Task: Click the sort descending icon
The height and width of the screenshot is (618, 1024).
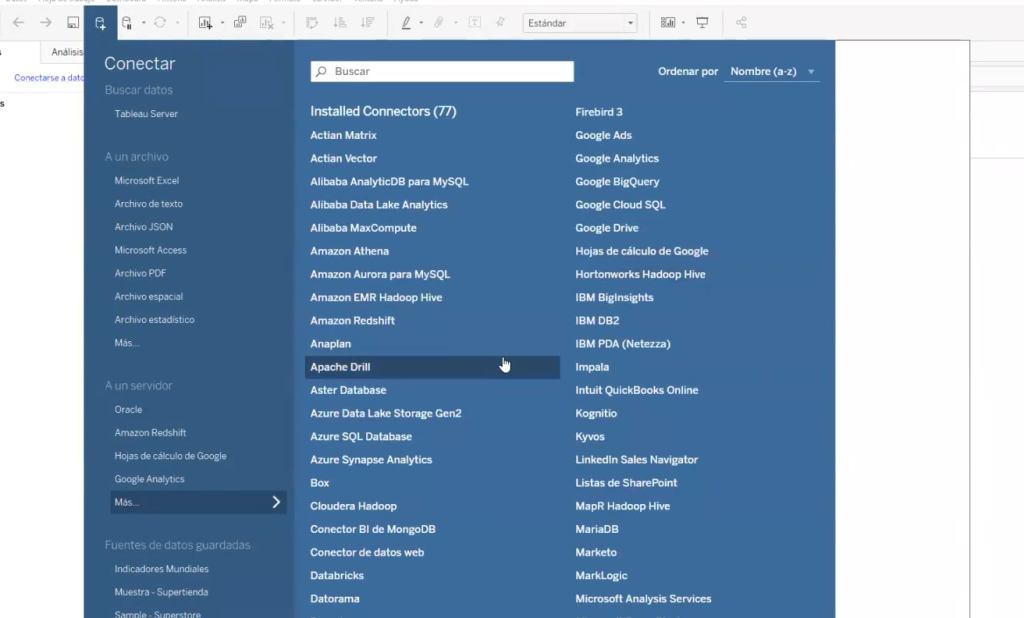Action: tap(368, 23)
